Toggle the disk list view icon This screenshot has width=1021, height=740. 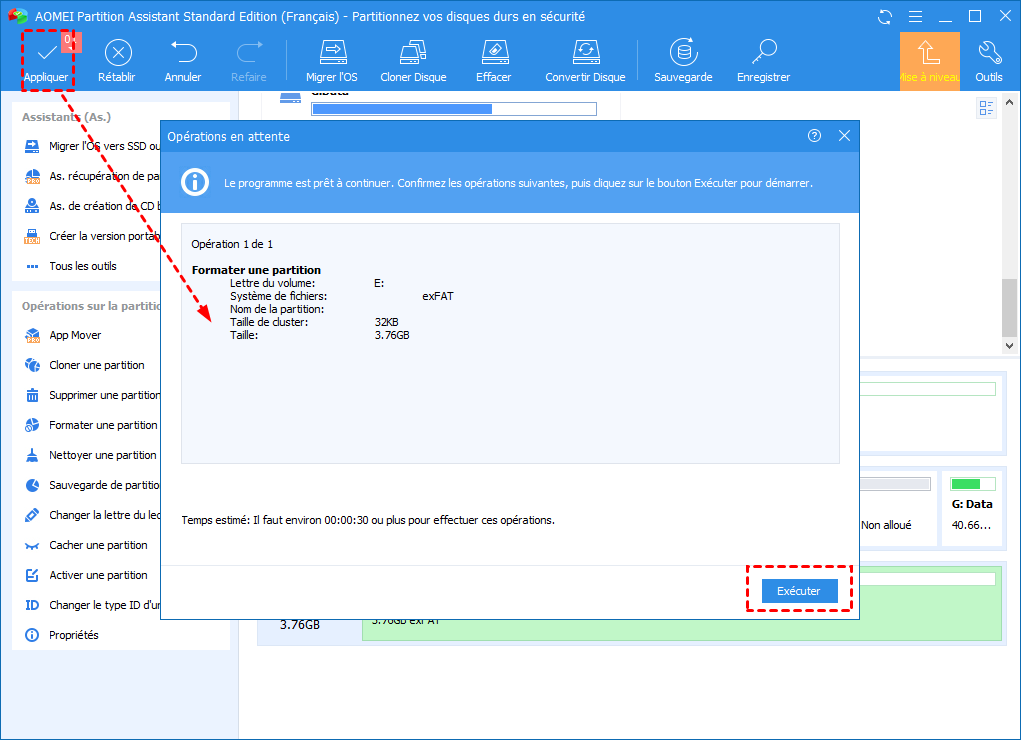[x=987, y=108]
